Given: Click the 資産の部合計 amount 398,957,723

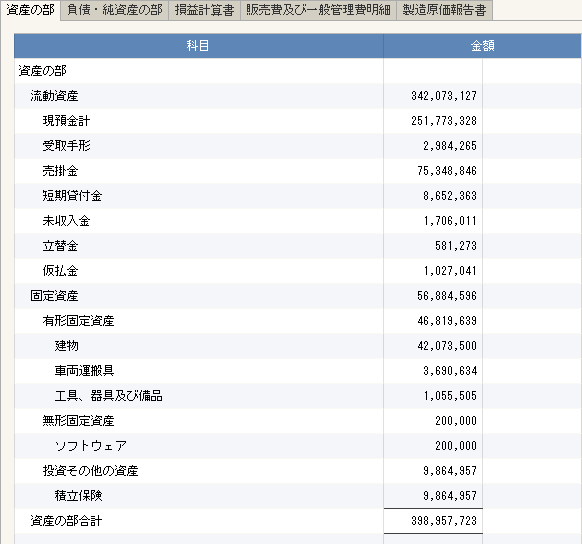Looking at the screenshot, I should coord(444,521).
